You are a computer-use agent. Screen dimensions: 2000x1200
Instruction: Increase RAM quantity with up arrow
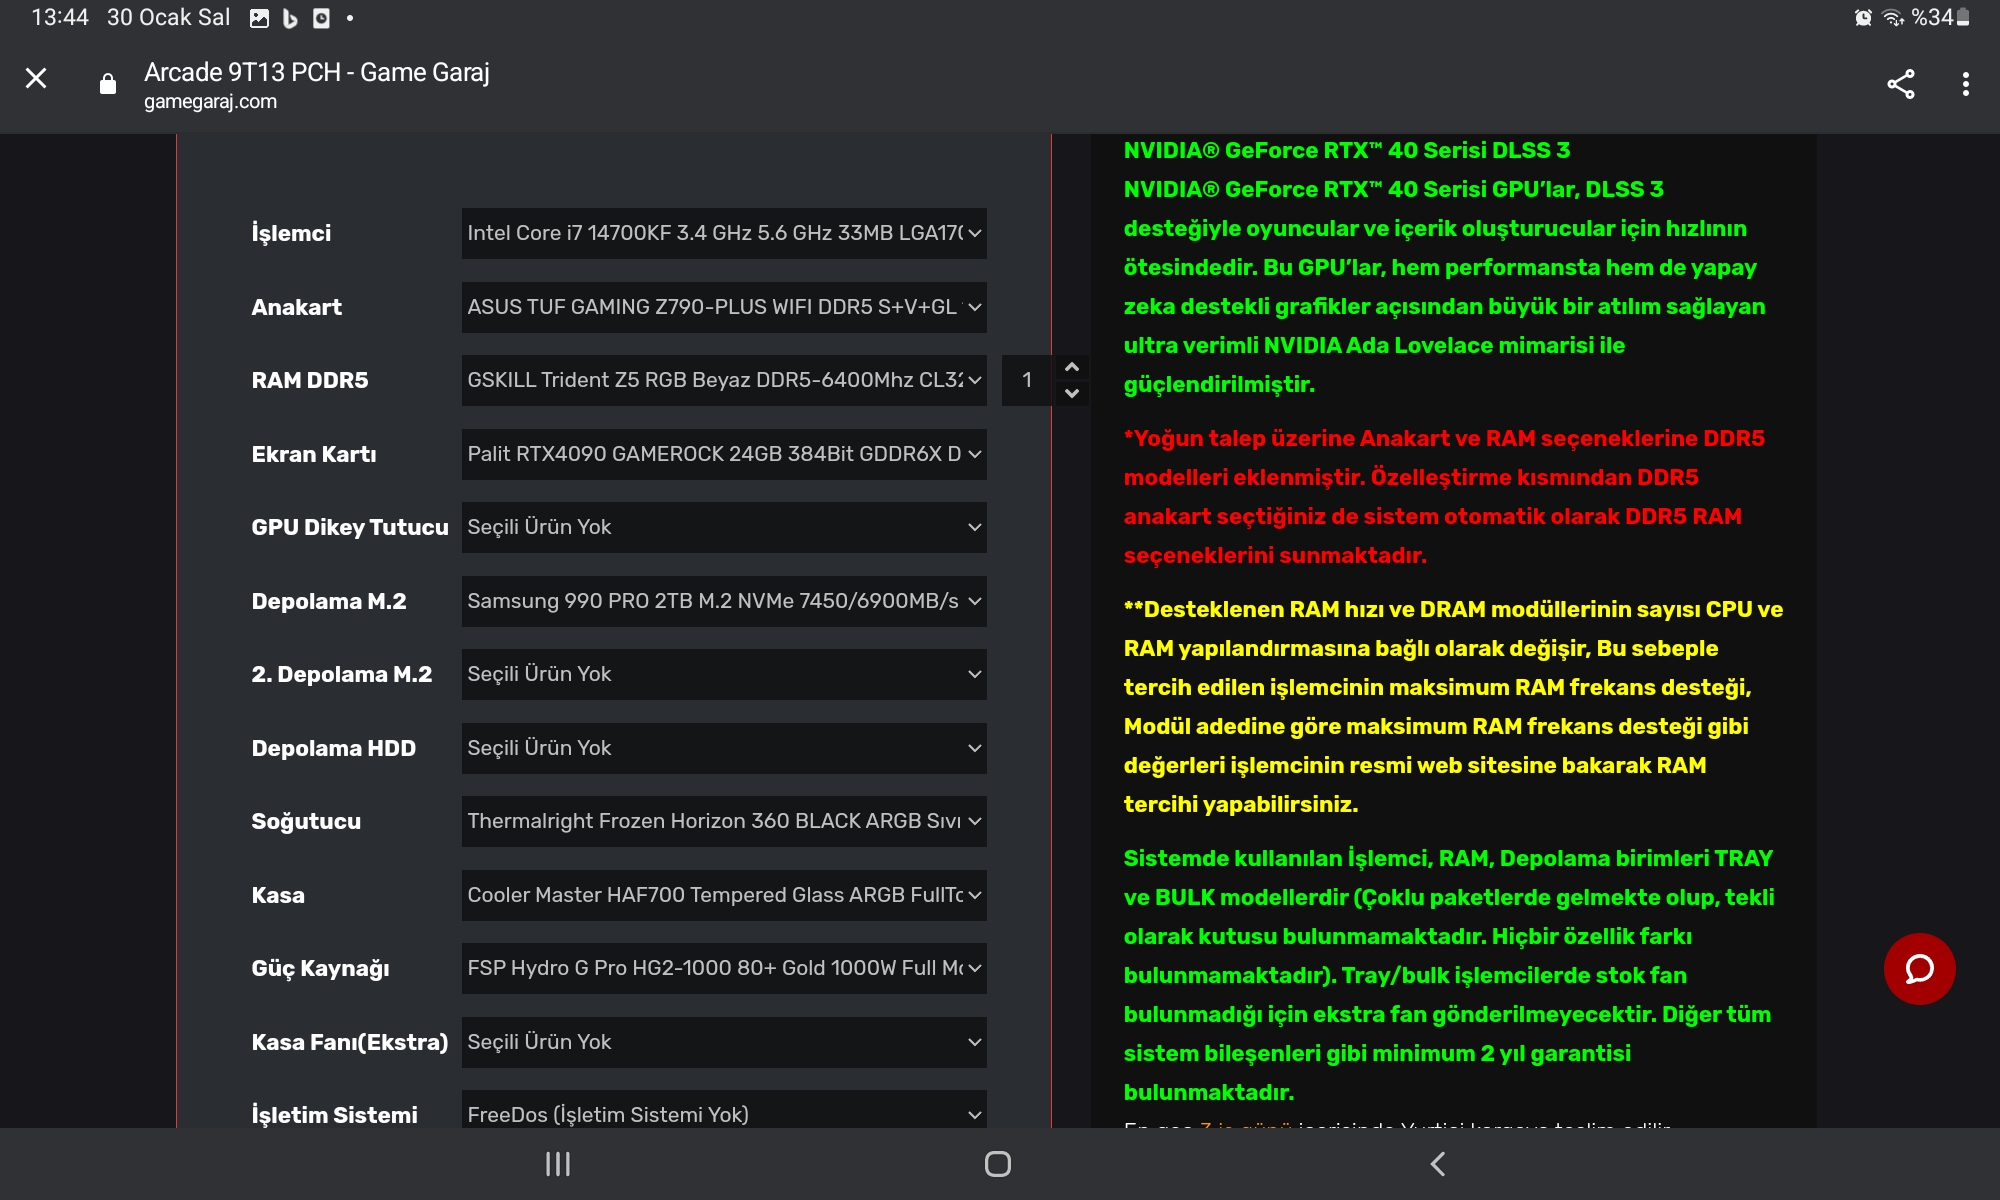point(1072,367)
